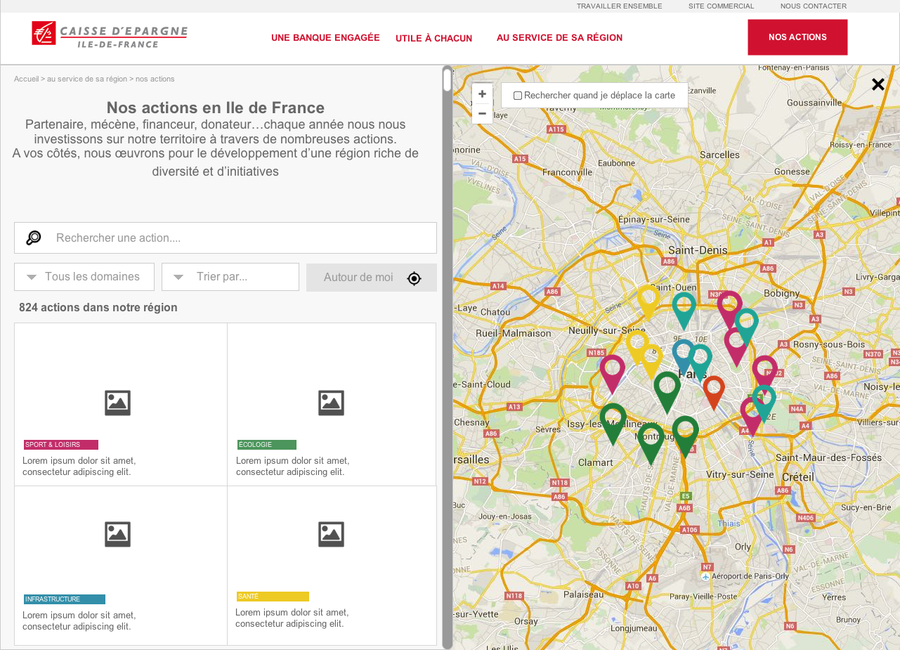Viewport: 900px width, 650px height.
Task: Focus the Rechercher une action field
Action: coord(240,238)
